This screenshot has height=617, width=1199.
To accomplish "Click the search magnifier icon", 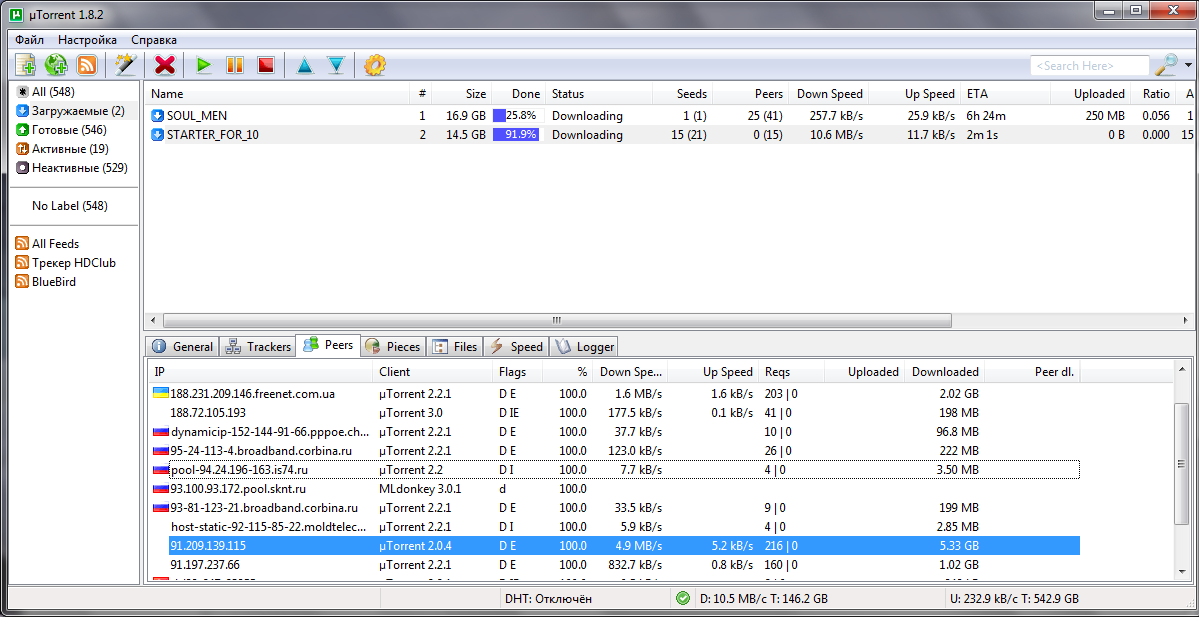I will [1167, 65].
